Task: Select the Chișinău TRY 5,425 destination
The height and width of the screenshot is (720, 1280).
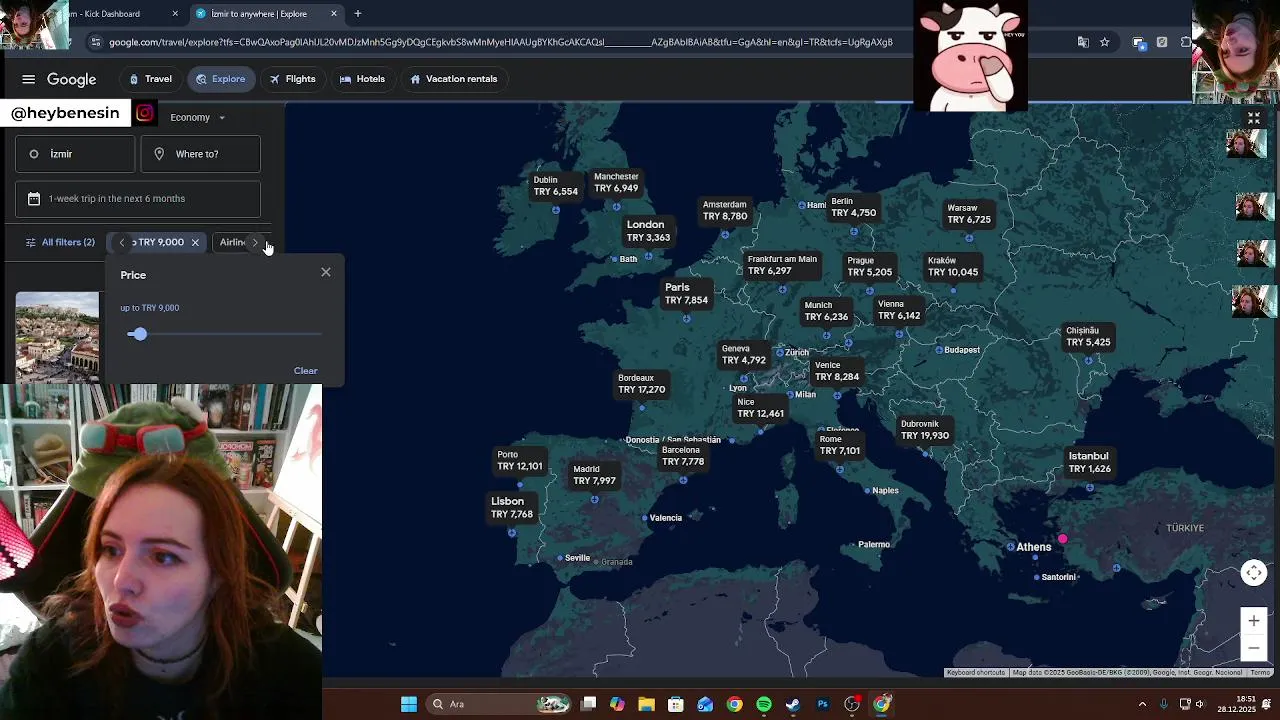Action: (1088, 336)
